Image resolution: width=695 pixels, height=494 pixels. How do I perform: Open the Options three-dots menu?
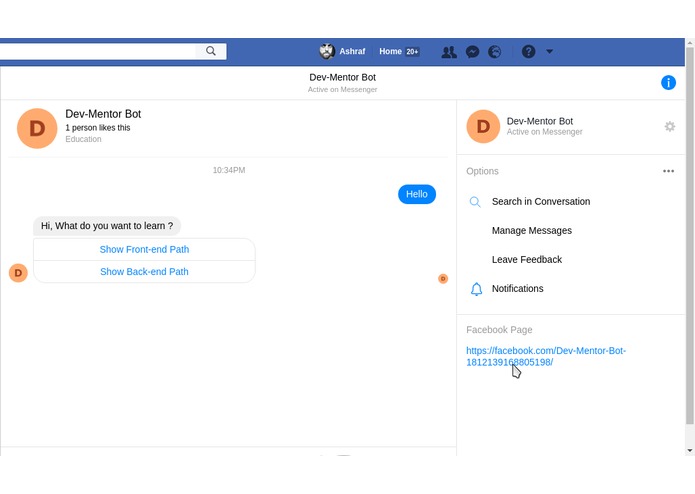pyautogui.click(x=668, y=171)
